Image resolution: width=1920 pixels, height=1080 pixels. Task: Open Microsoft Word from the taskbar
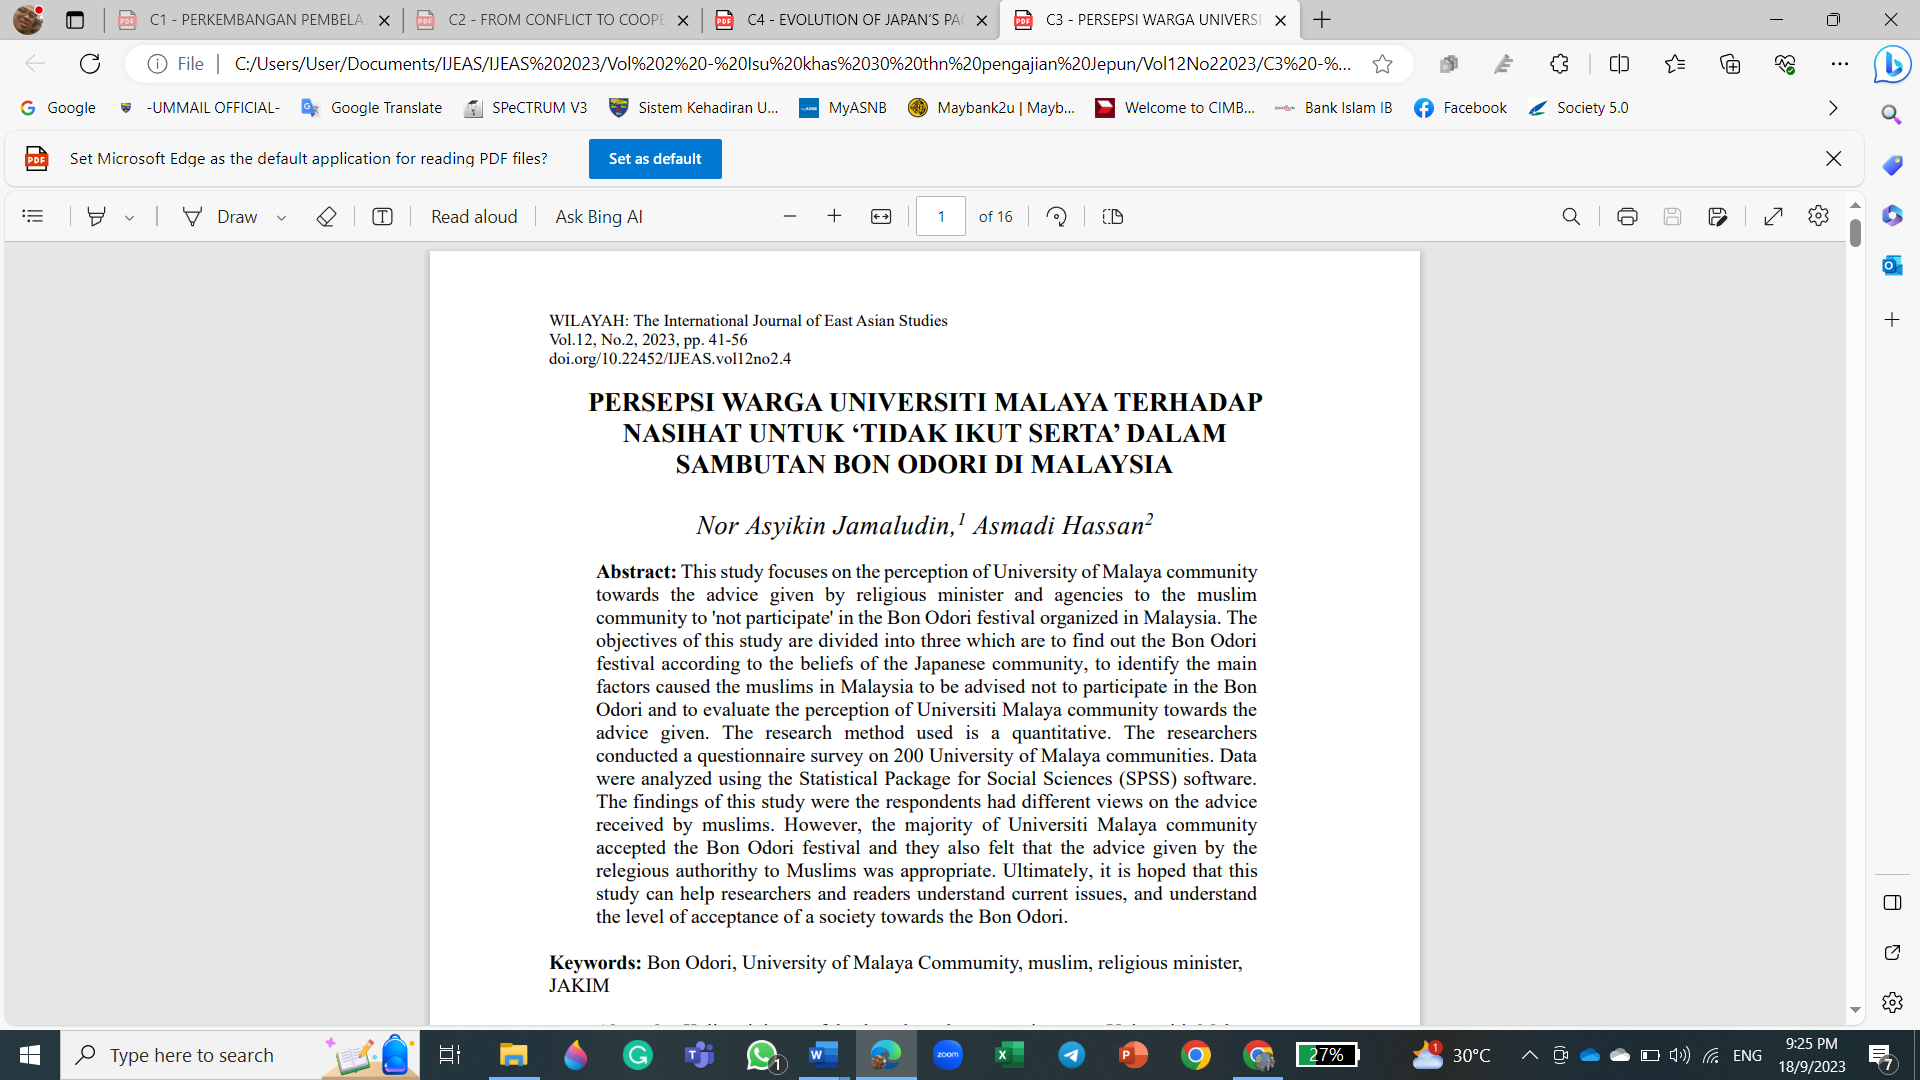pyautogui.click(x=823, y=1055)
